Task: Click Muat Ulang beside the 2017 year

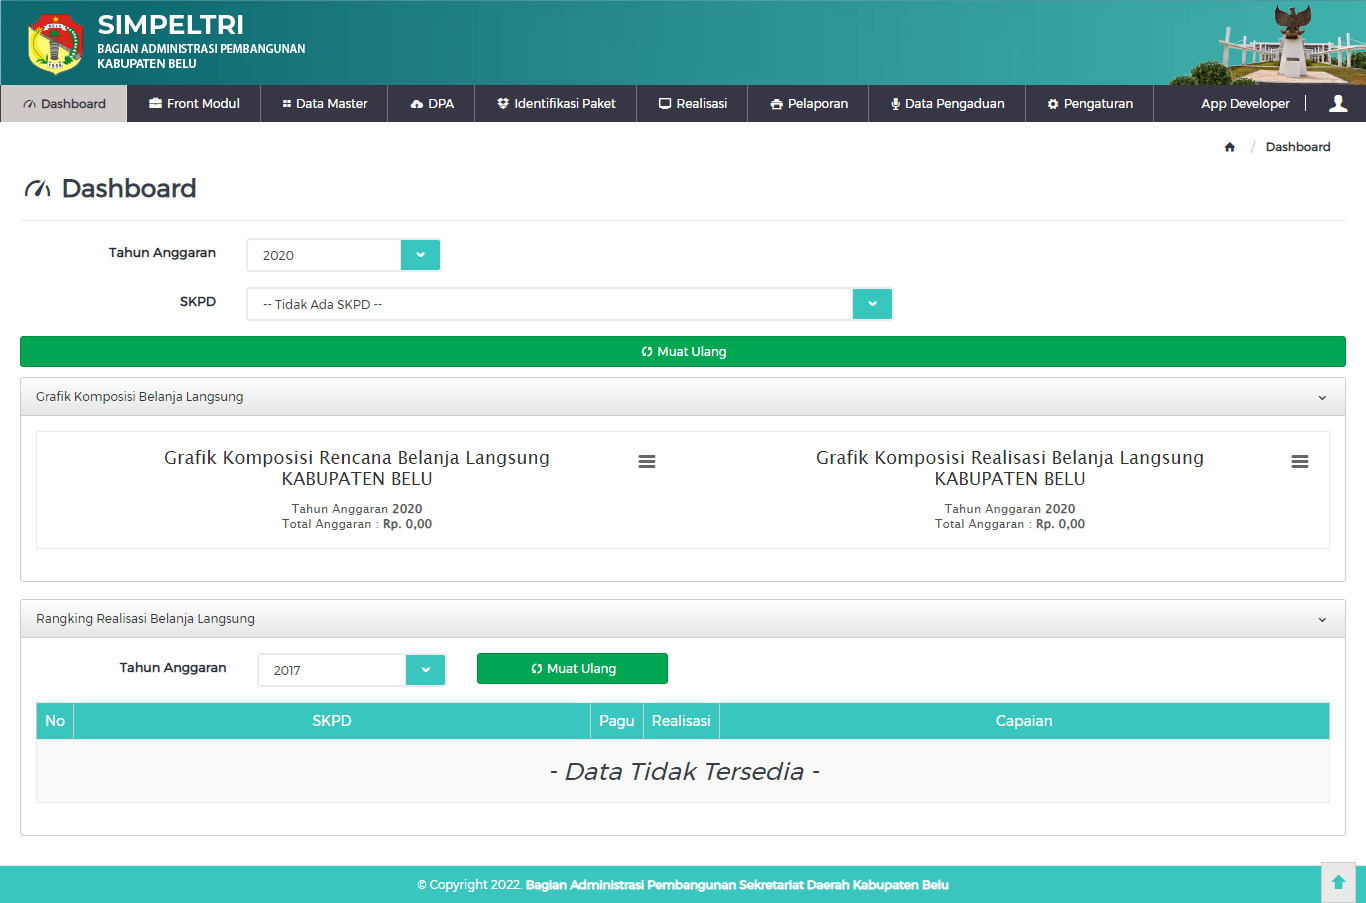Action: click(572, 669)
